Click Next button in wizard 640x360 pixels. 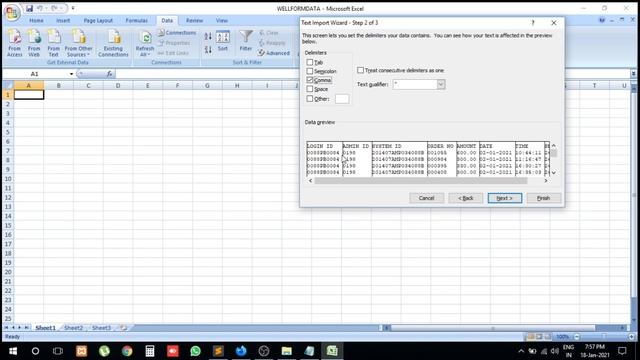click(x=504, y=198)
